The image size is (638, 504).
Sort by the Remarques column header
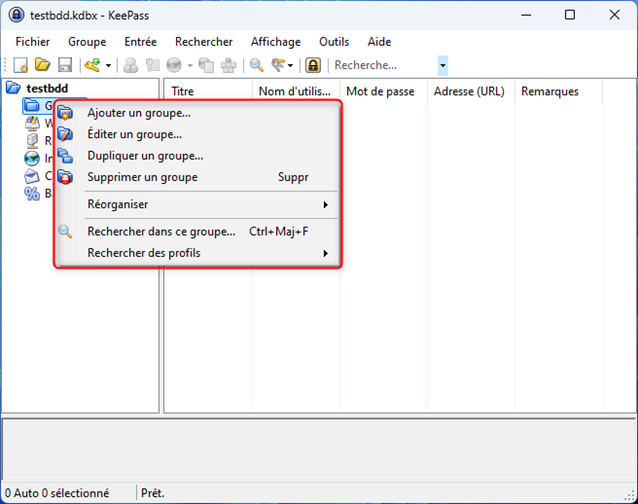(x=559, y=91)
